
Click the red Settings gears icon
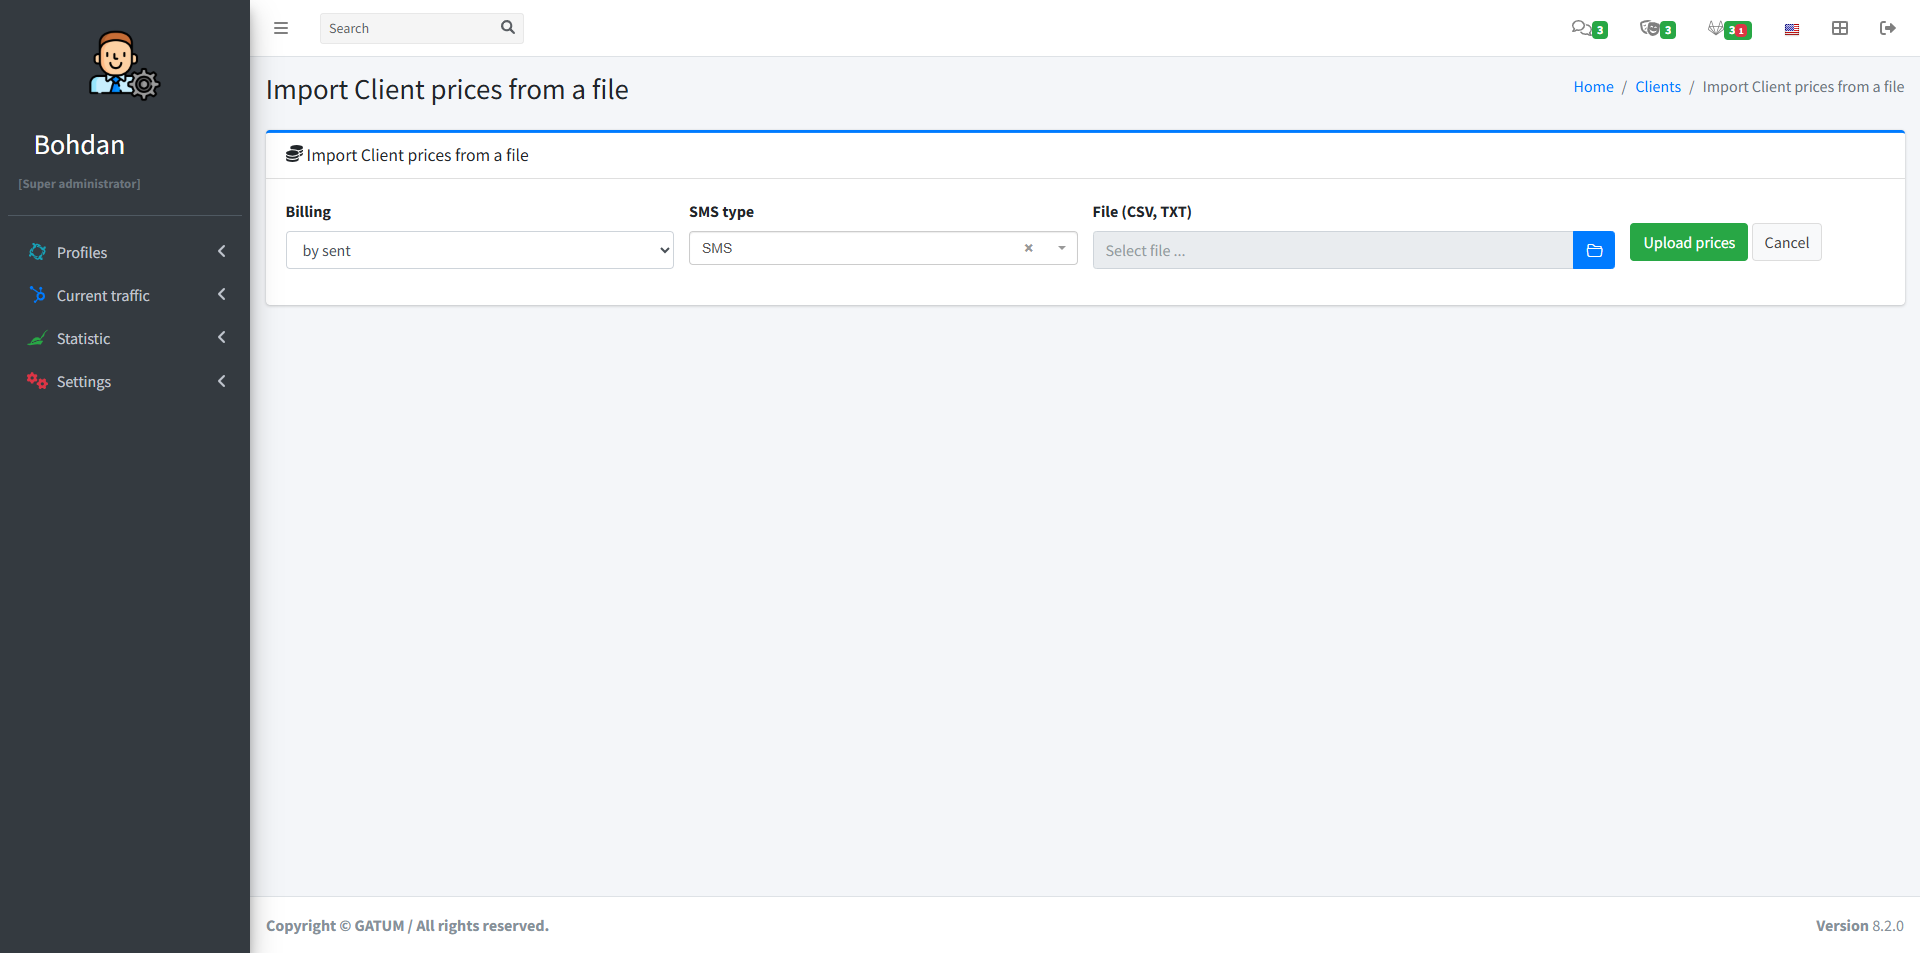tap(37, 381)
